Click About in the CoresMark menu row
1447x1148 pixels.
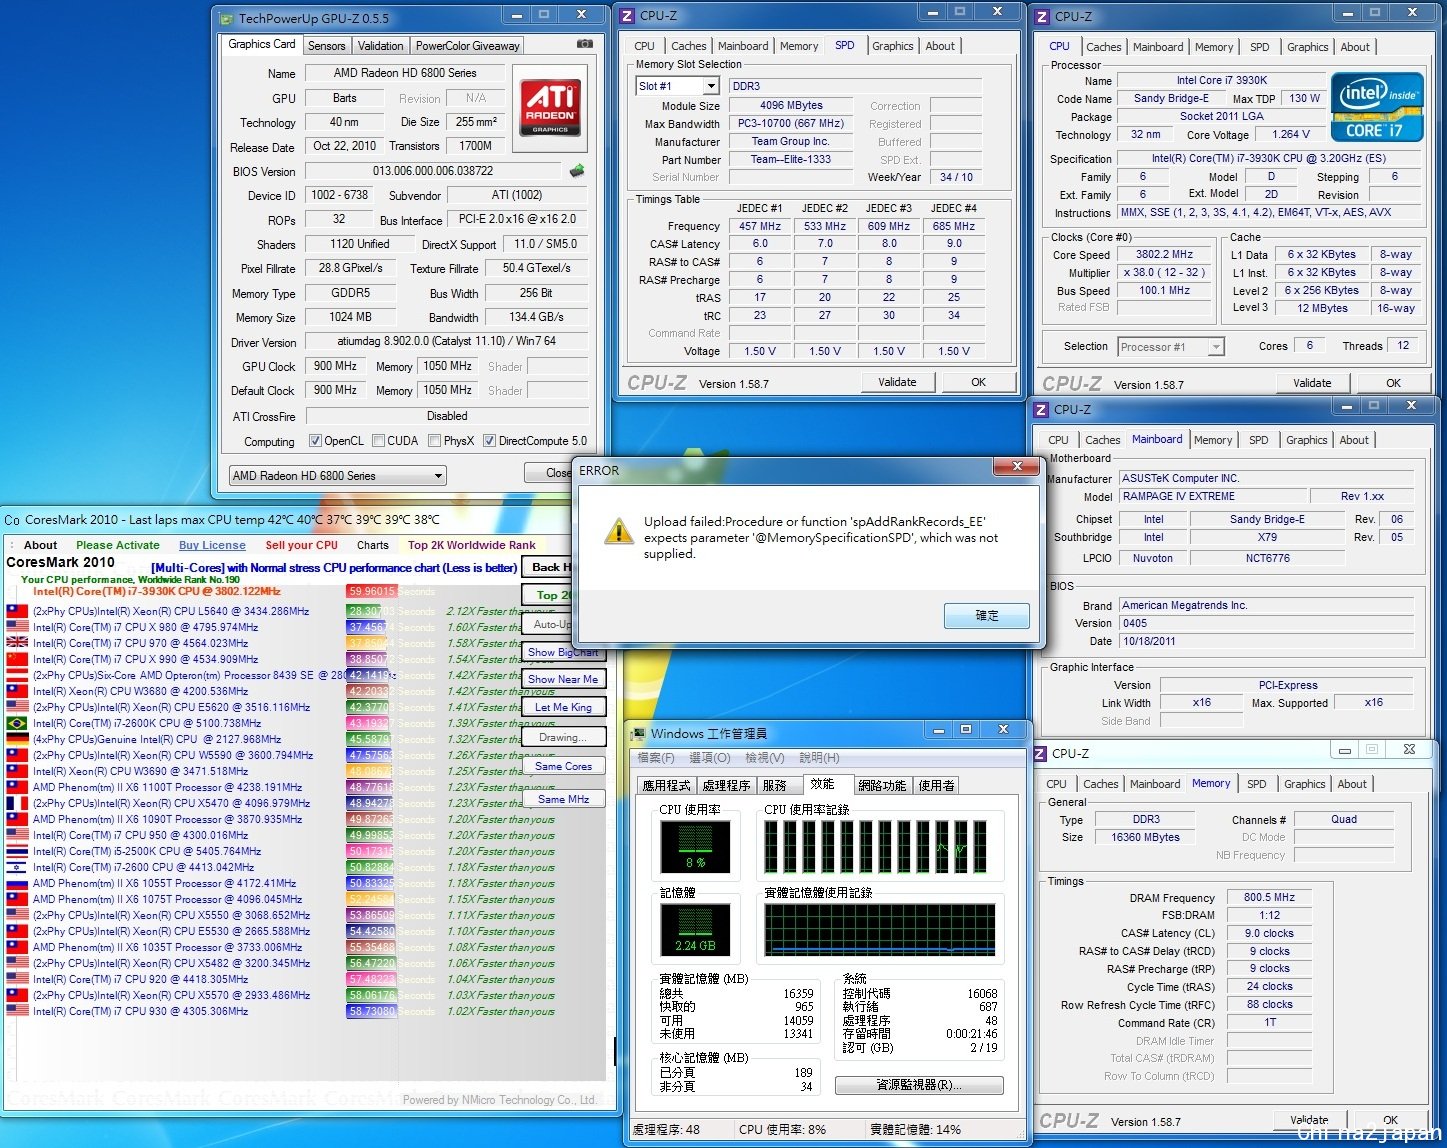pos(40,545)
